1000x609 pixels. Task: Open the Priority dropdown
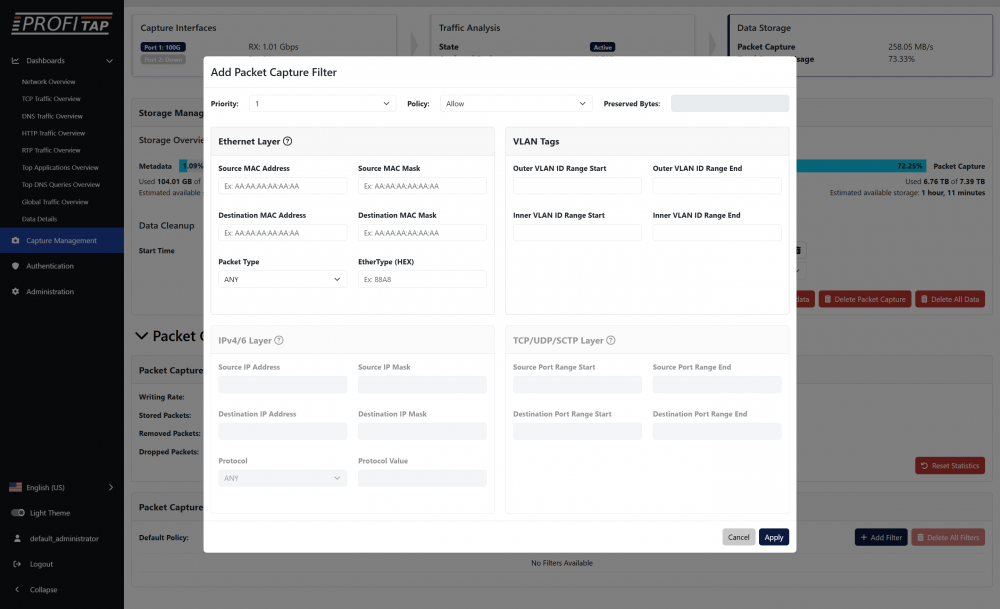323,103
